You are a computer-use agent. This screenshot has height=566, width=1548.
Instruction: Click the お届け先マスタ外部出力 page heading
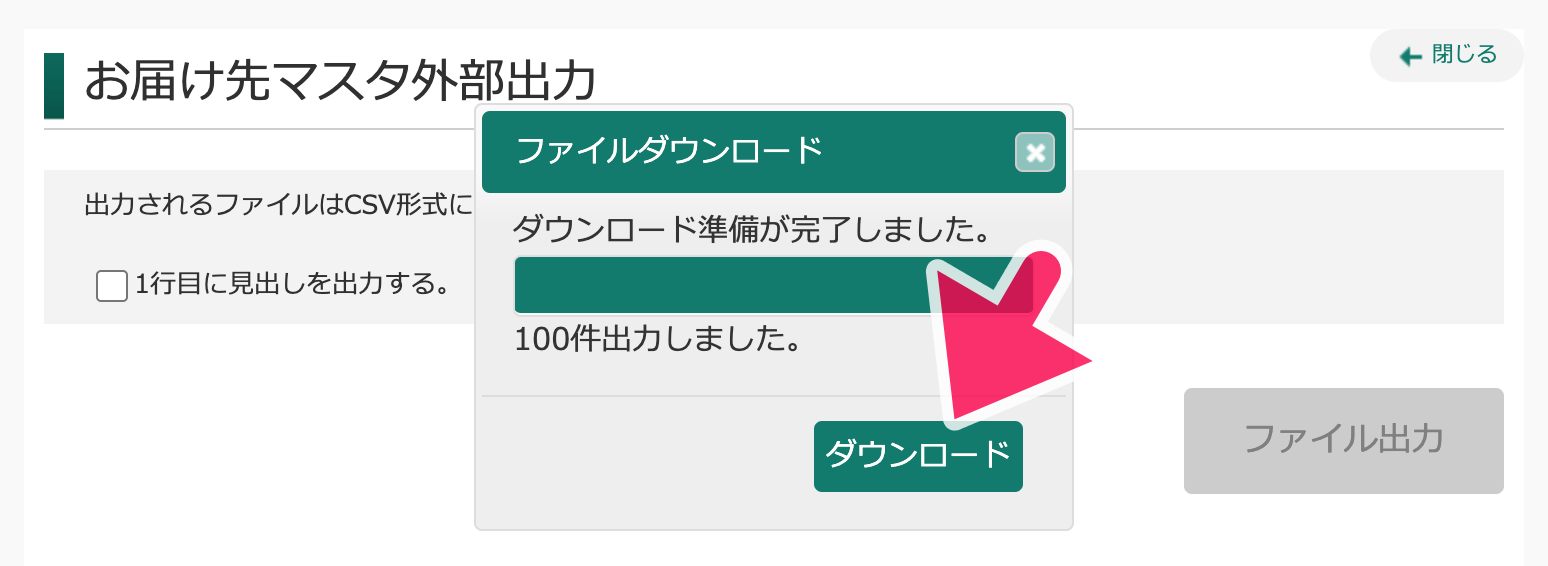coord(340,81)
